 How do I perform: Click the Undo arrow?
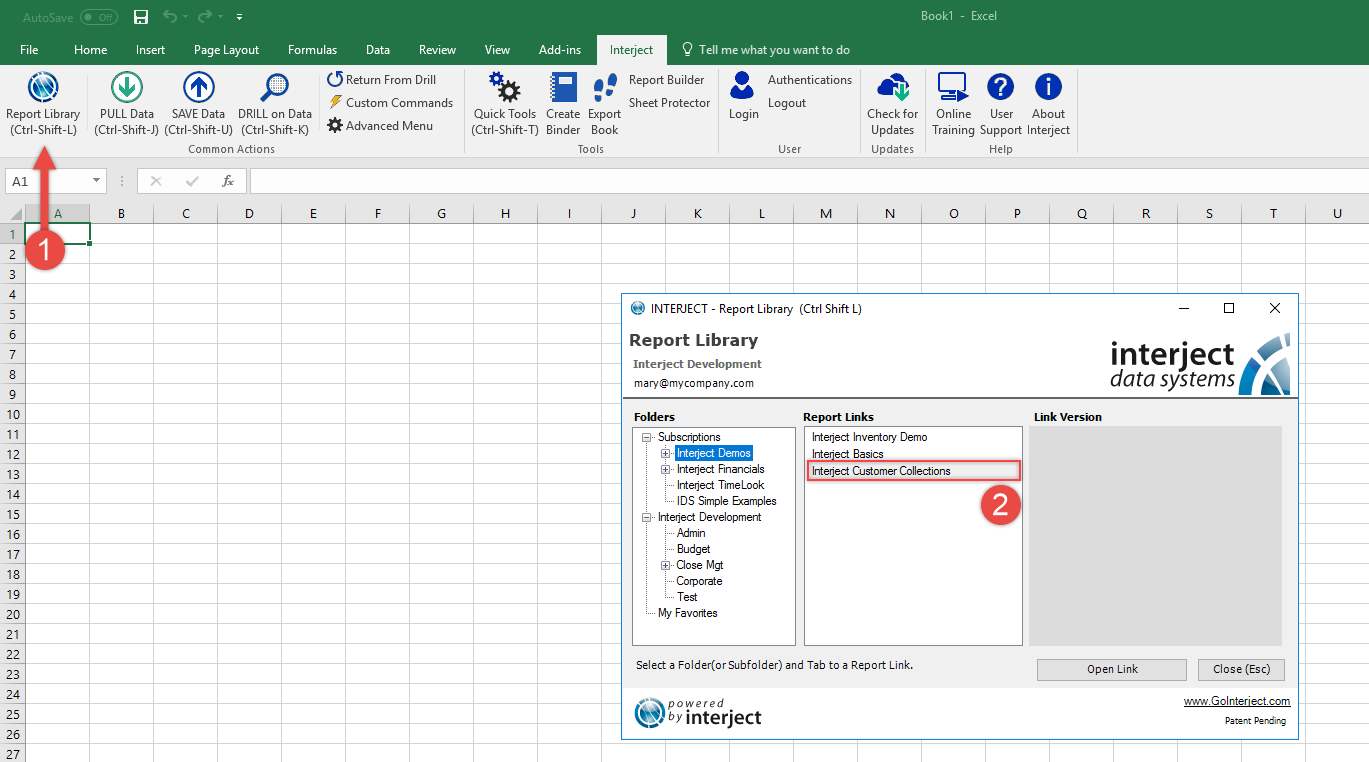click(x=170, y=17)
